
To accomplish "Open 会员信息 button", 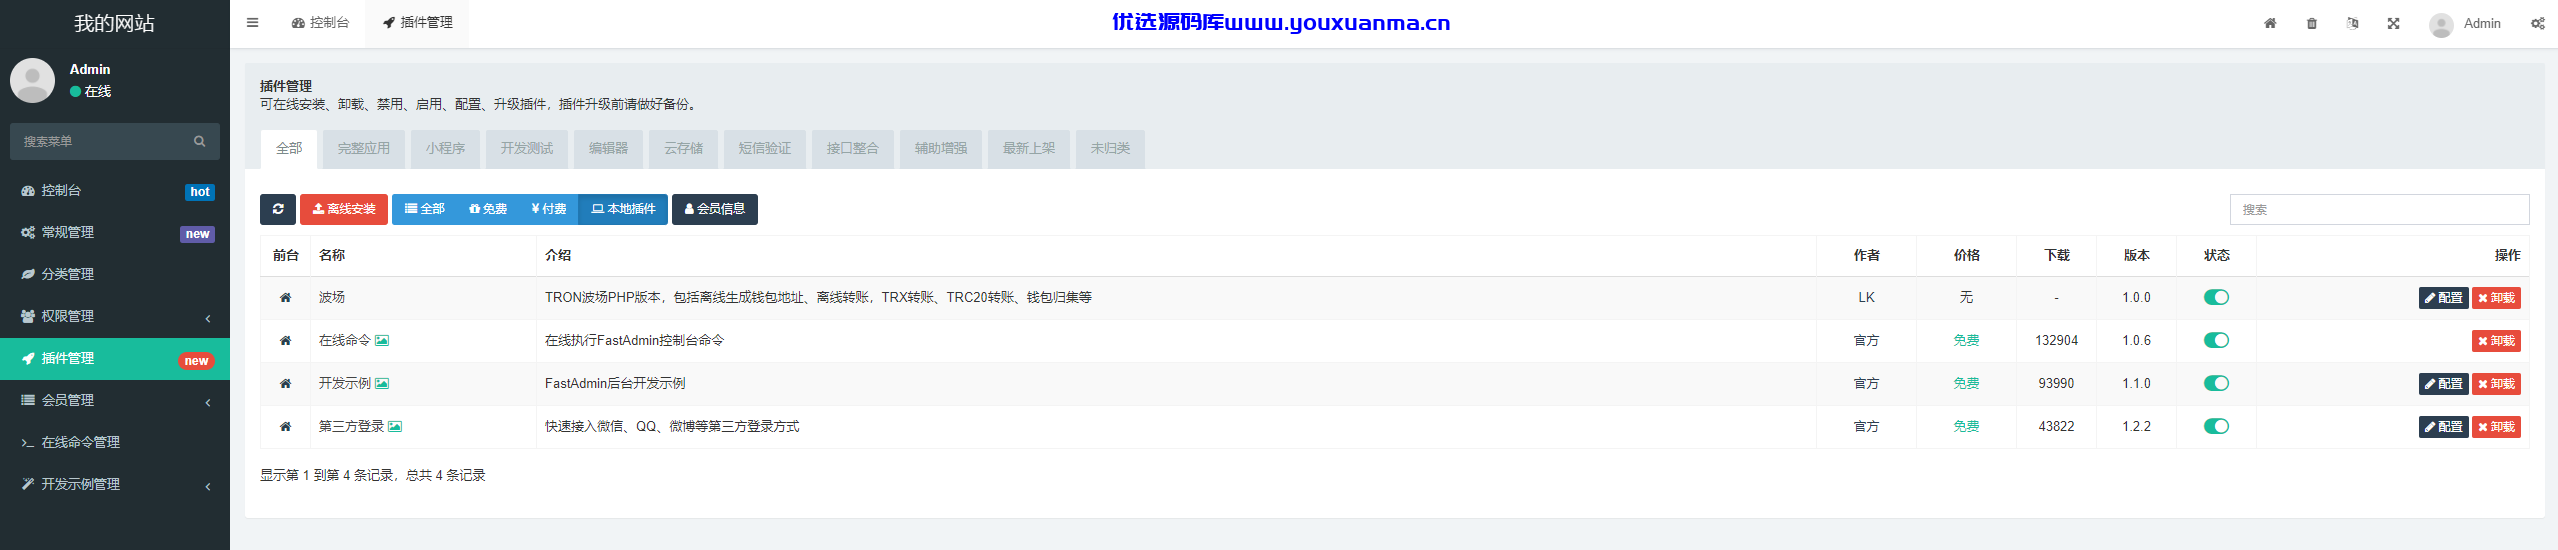I will (x=715, y=209).
